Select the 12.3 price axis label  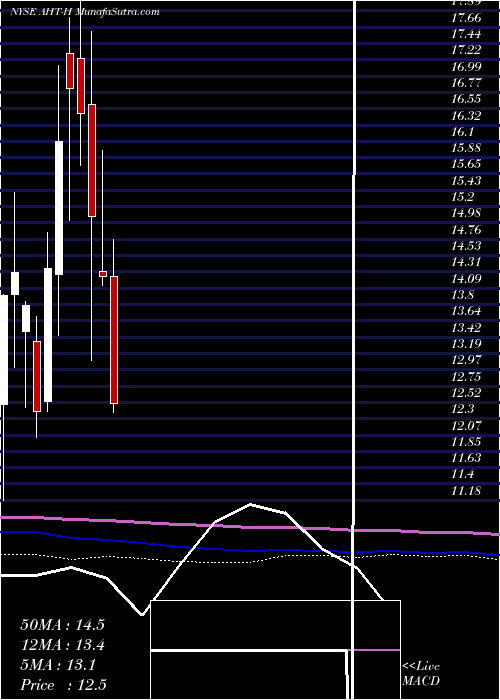463,409
